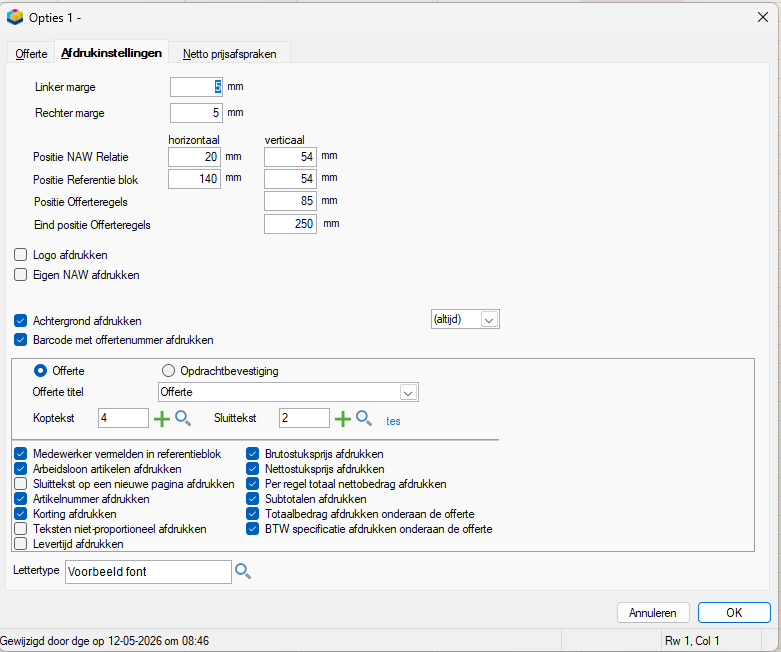Viewport: 781px width, 652px height.
Task: Click the magnifier icon next to Koptekst
Action: 183,418
